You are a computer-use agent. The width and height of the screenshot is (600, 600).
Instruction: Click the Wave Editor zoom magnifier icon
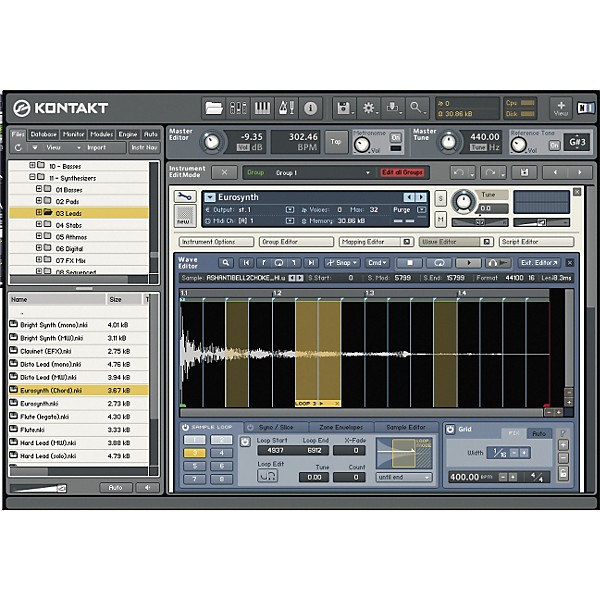(226, 262)
